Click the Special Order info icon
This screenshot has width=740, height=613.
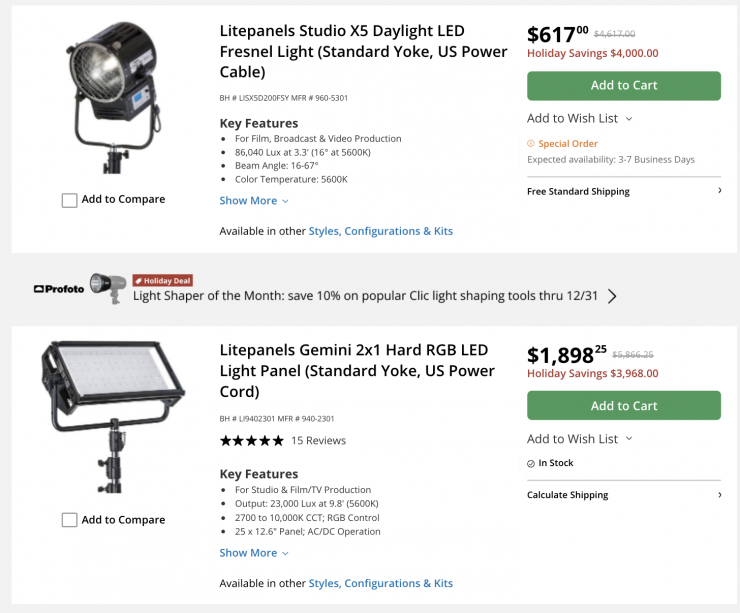point(531,144)
